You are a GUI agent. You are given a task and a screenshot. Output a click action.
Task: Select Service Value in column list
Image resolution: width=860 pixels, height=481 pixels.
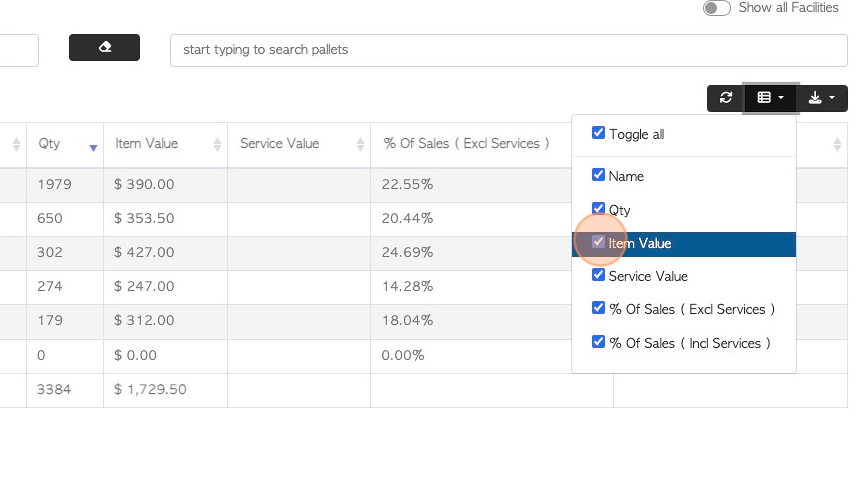point(683,276)
